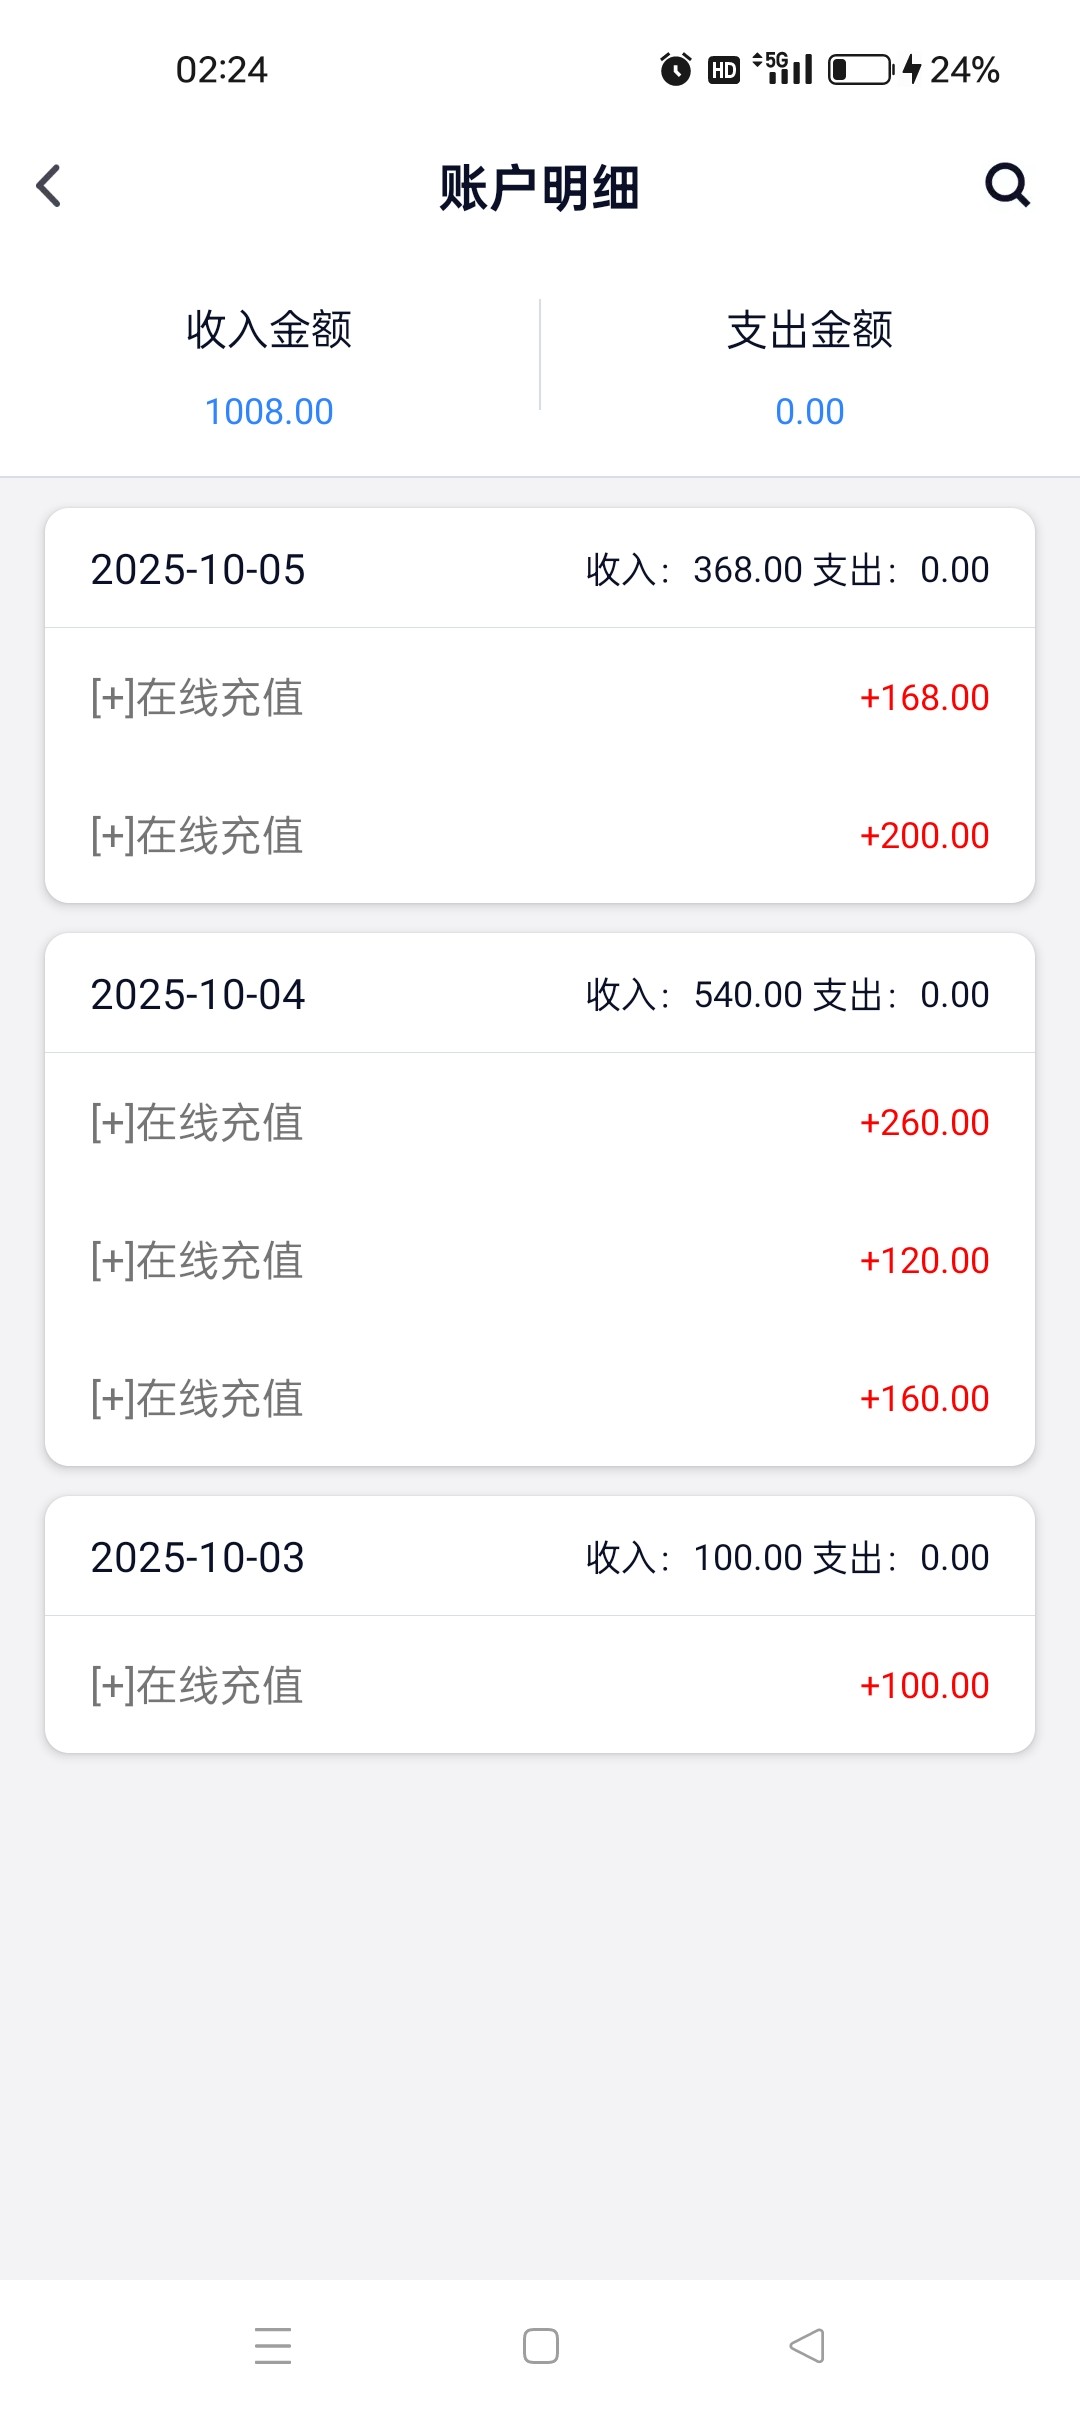Screen dimensions: 1080x2412
Task: Open the 2025-10-05 date header
Action: click(540, 569)
